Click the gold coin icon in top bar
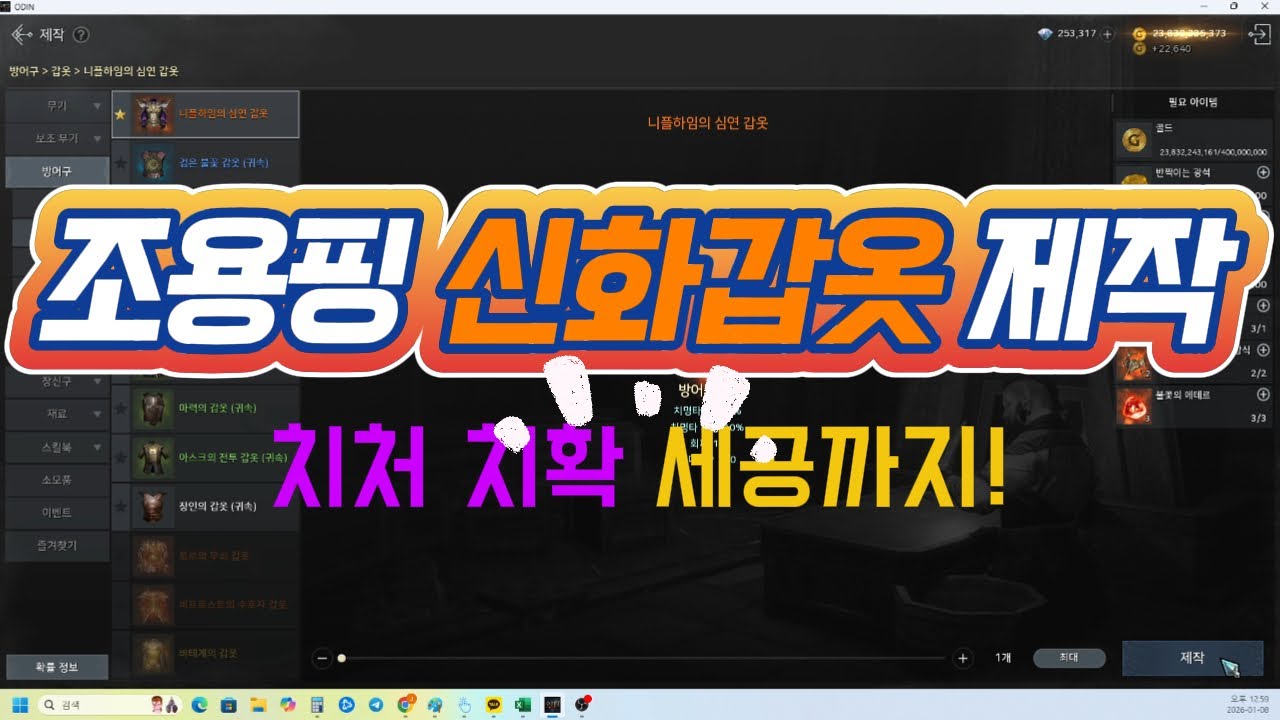1280x720 pixels. click(1139, 34)
